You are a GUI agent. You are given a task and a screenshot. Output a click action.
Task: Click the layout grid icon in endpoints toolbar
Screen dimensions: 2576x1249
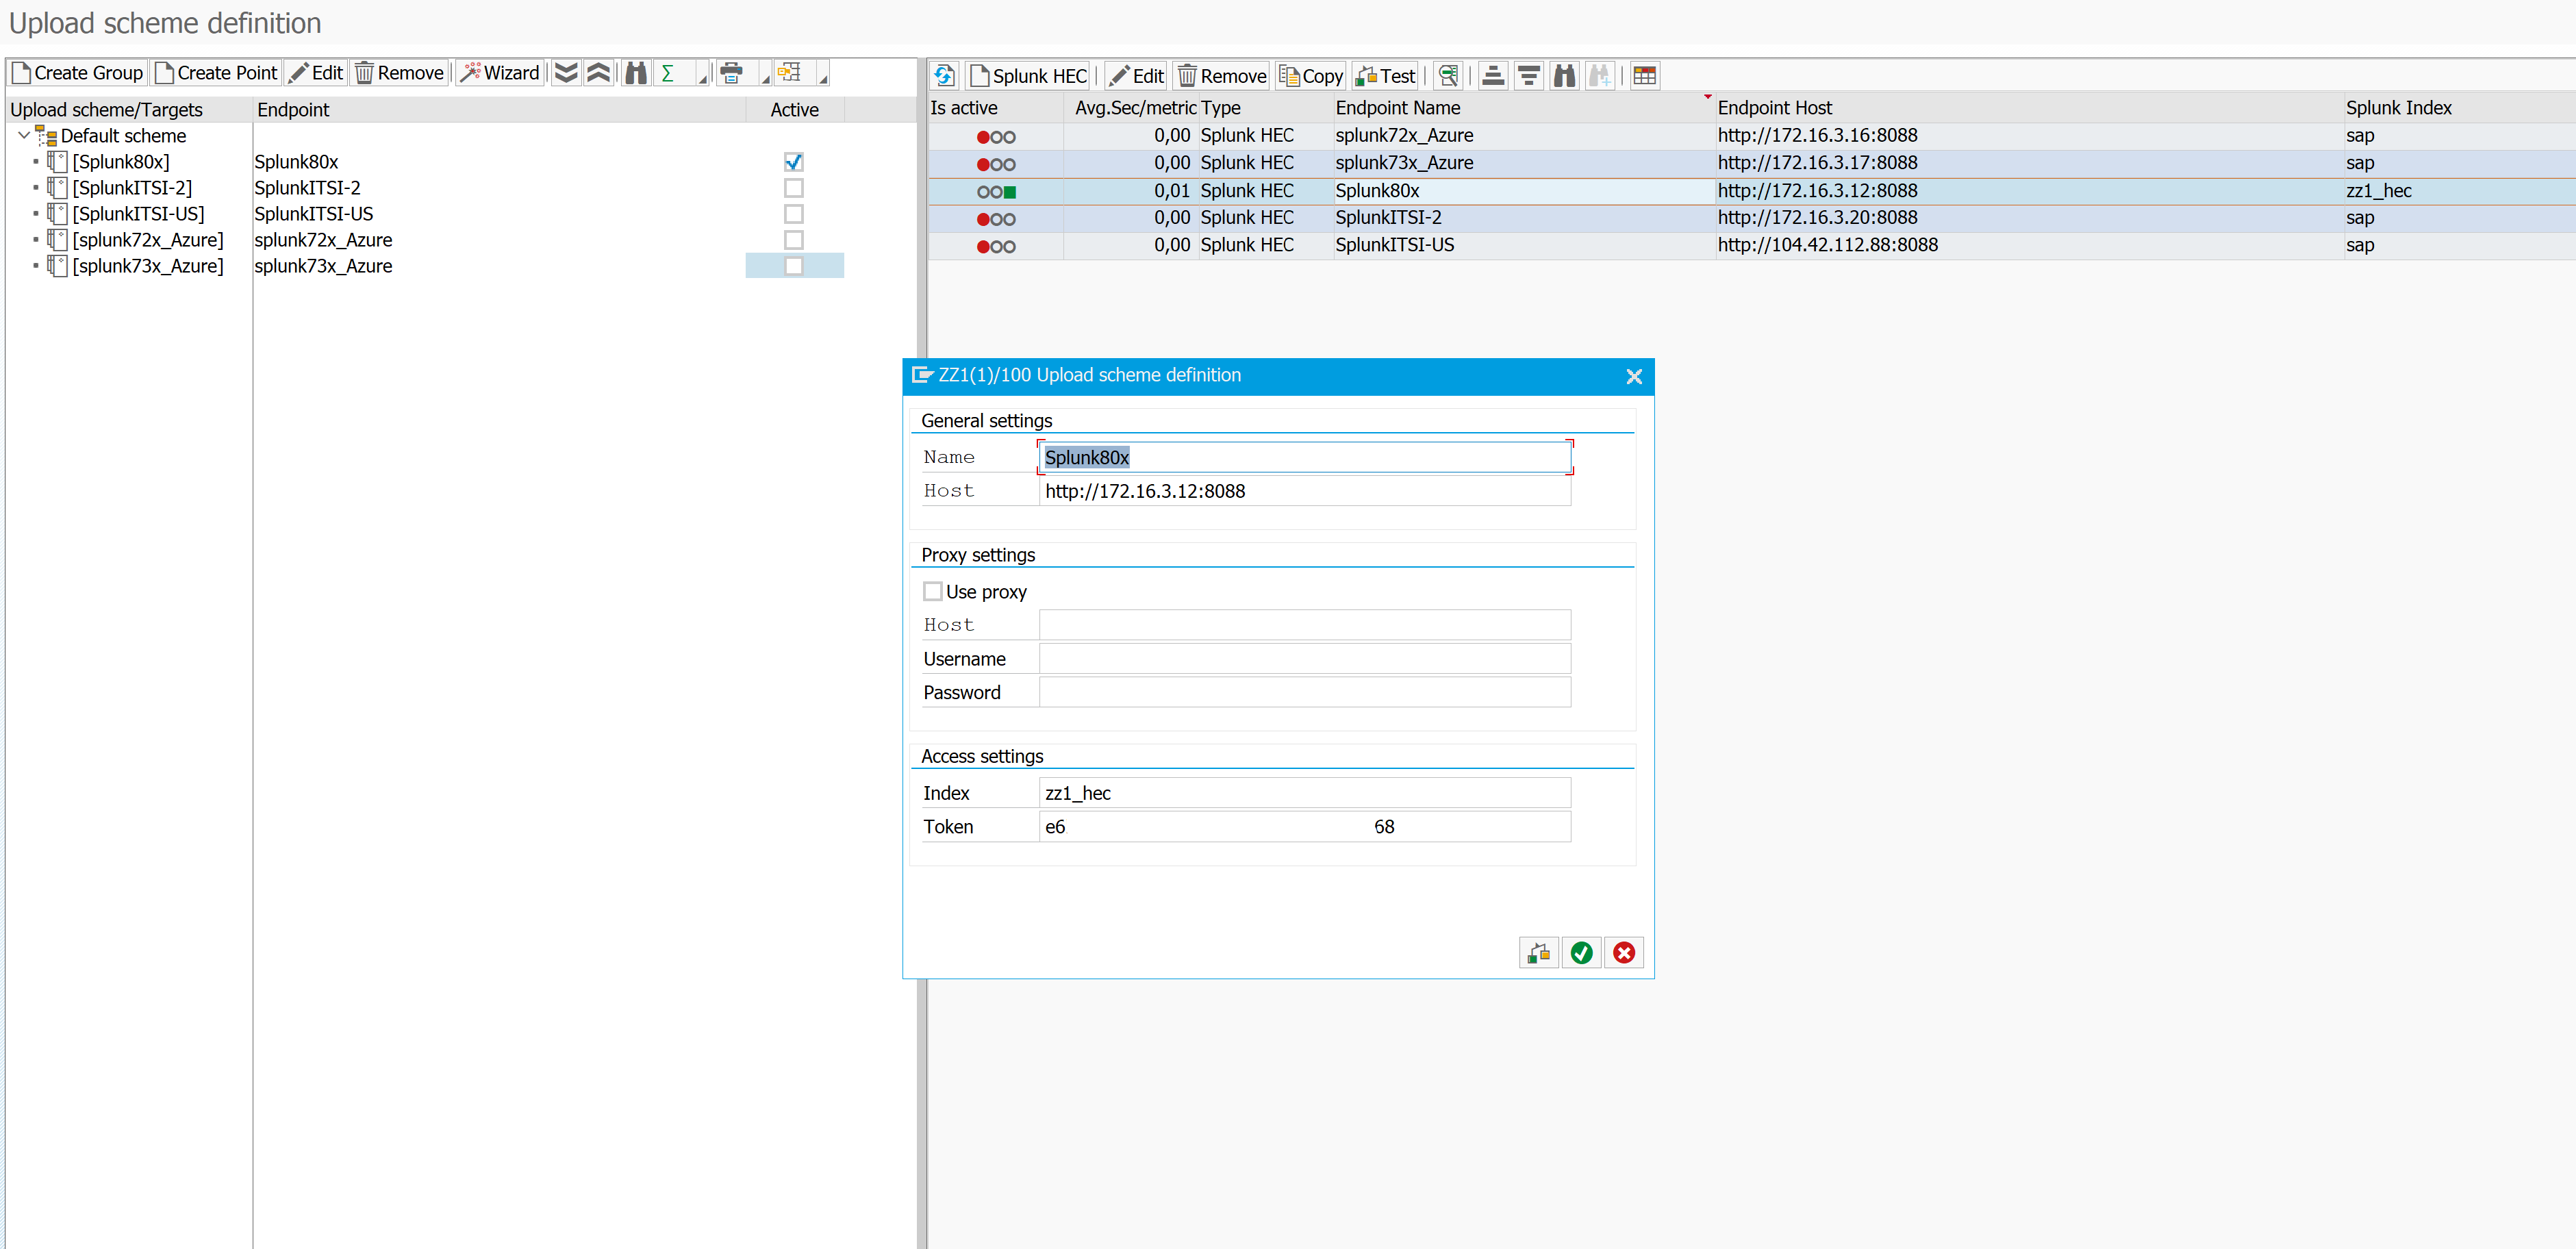(1644, 76)
